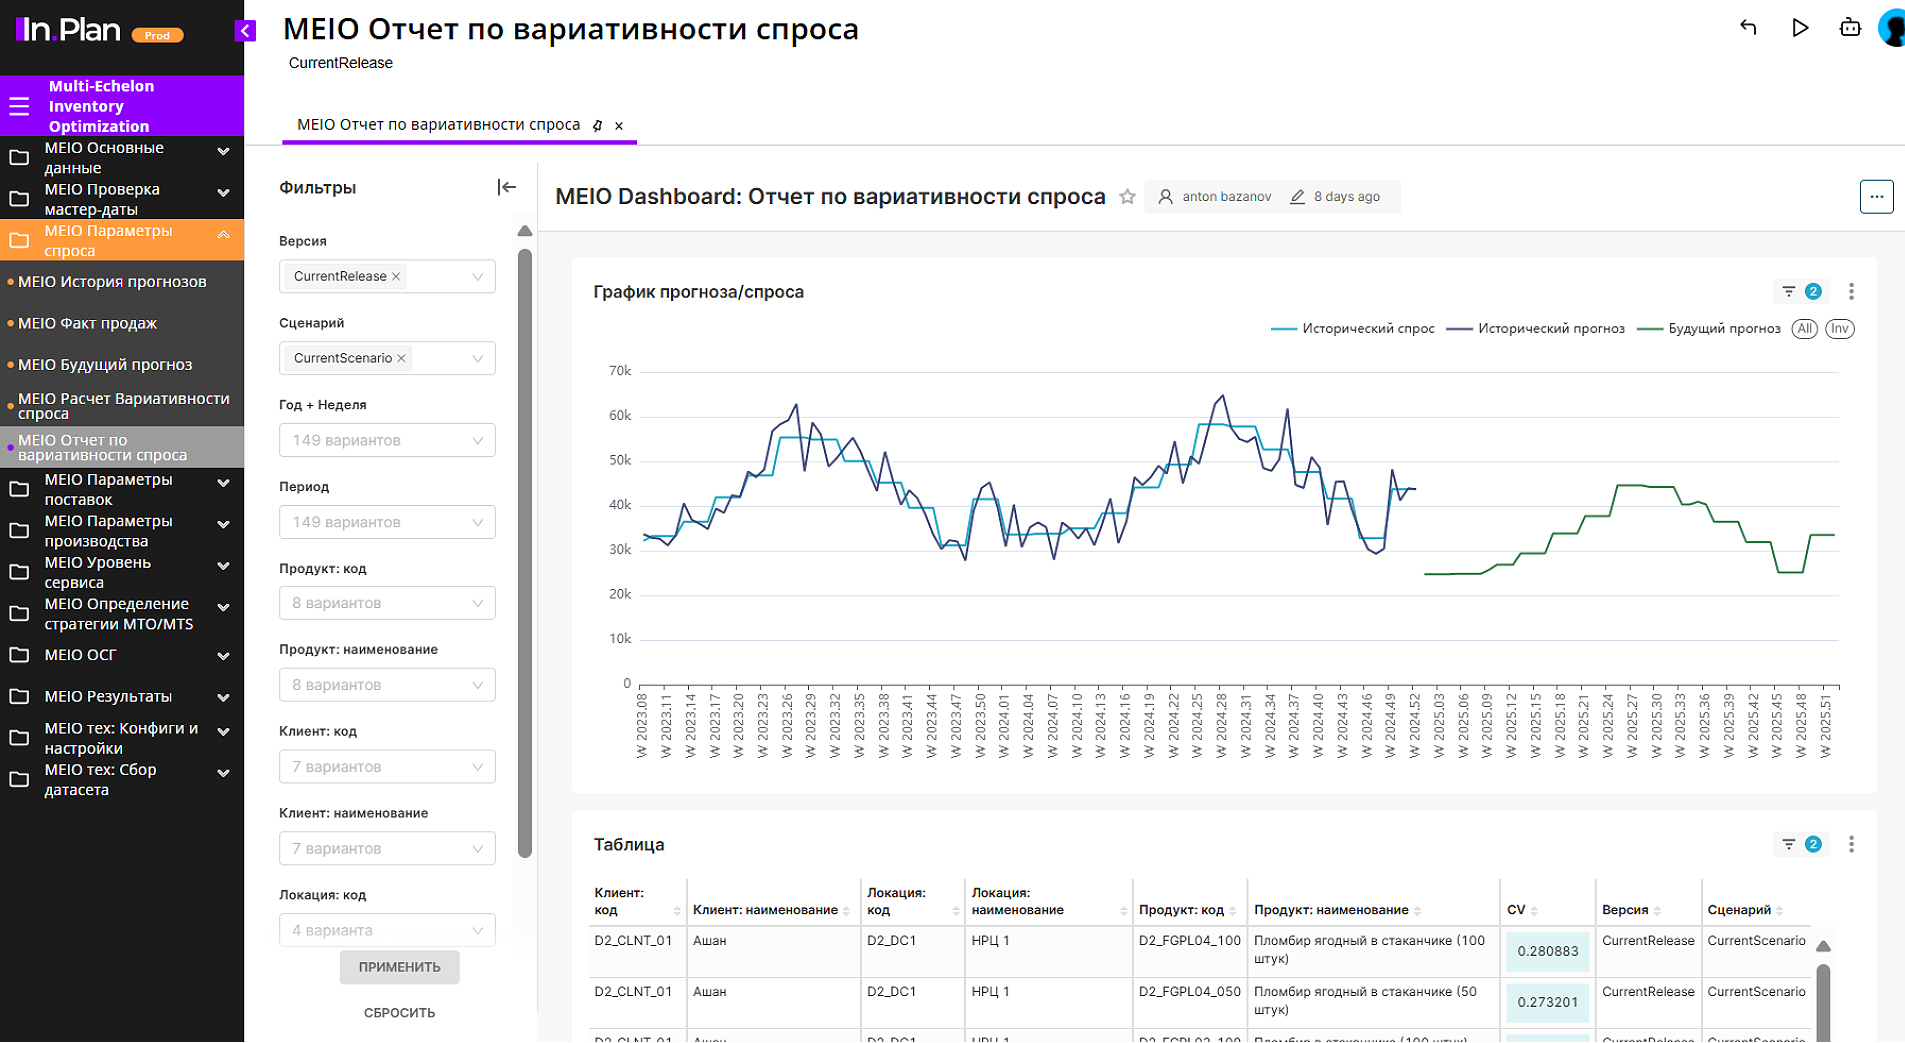Open MEIO Факт продаж menu item
This screenshot has height=1043, width=1905.
(x=88, y=324)
